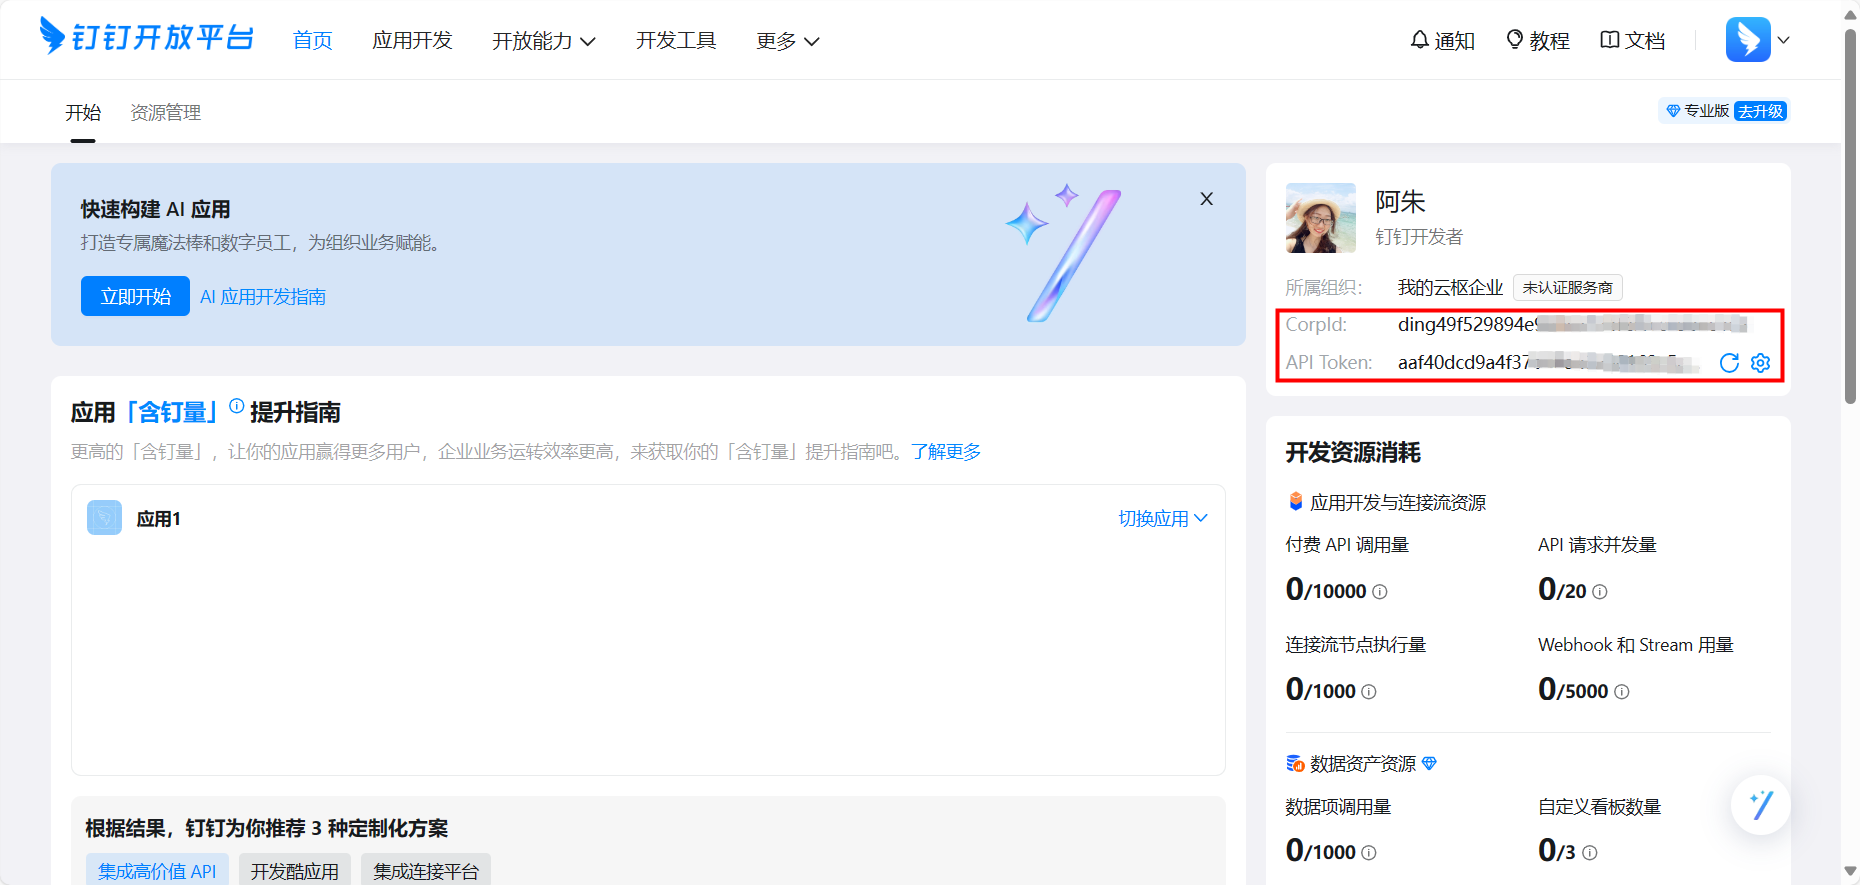
Task: Expand the 更多 dropdown menu
Action: [x=787, y=40]
